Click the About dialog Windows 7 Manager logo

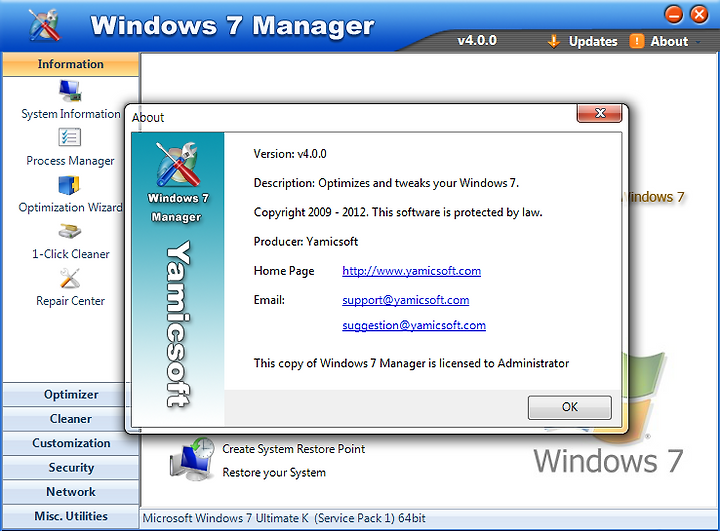[x=178, y=164]
